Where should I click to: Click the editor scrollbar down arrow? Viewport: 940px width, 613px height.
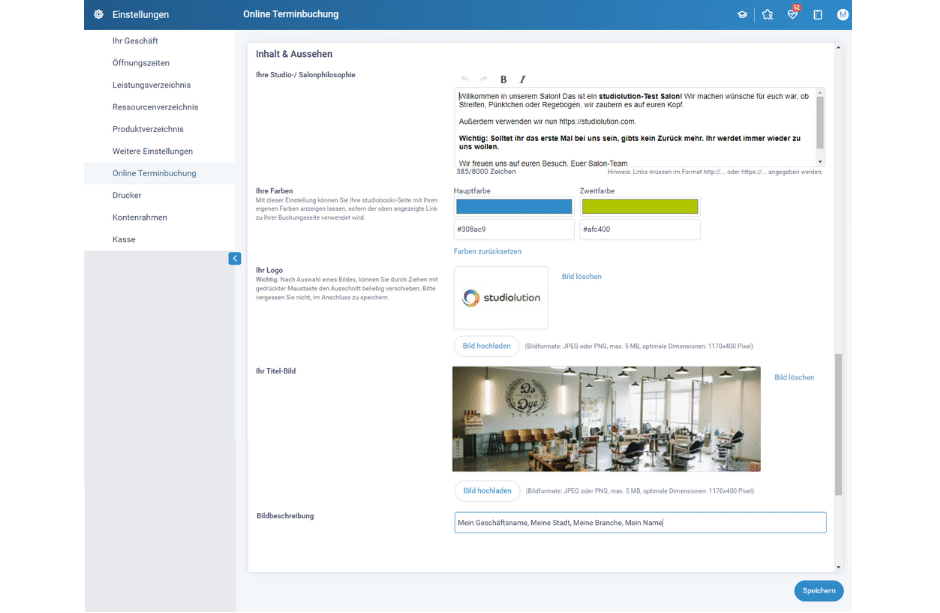pyautogui.click(x=820, y=162)
